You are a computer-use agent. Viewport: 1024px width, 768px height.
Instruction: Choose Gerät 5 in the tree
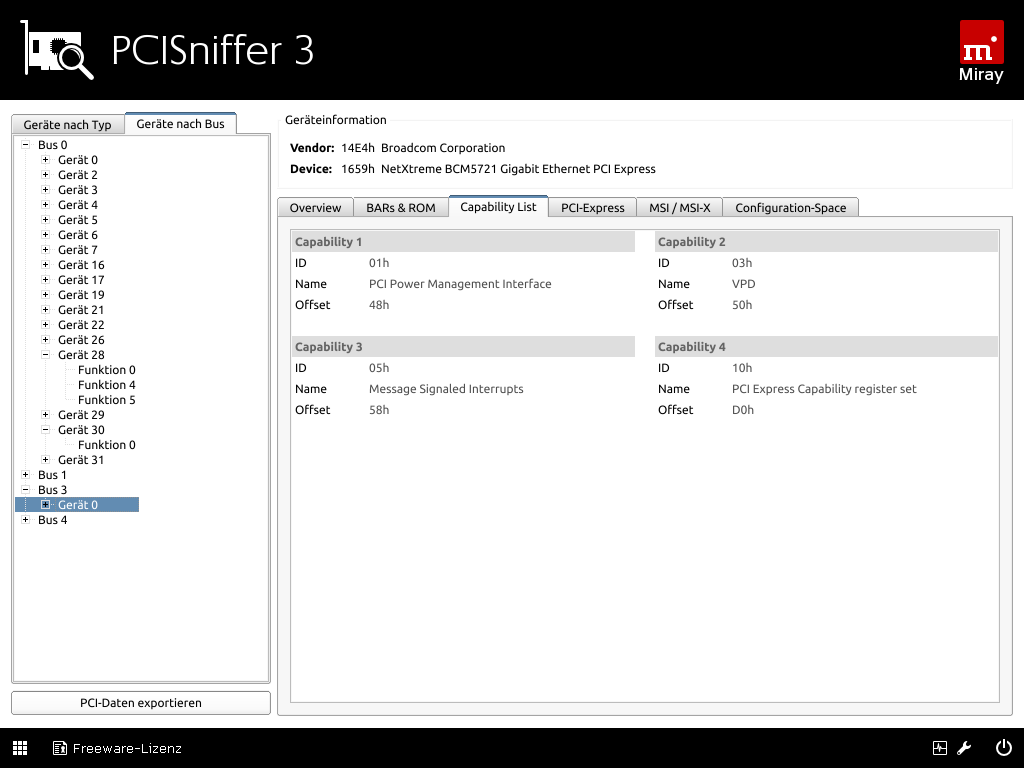click(78, 219)
